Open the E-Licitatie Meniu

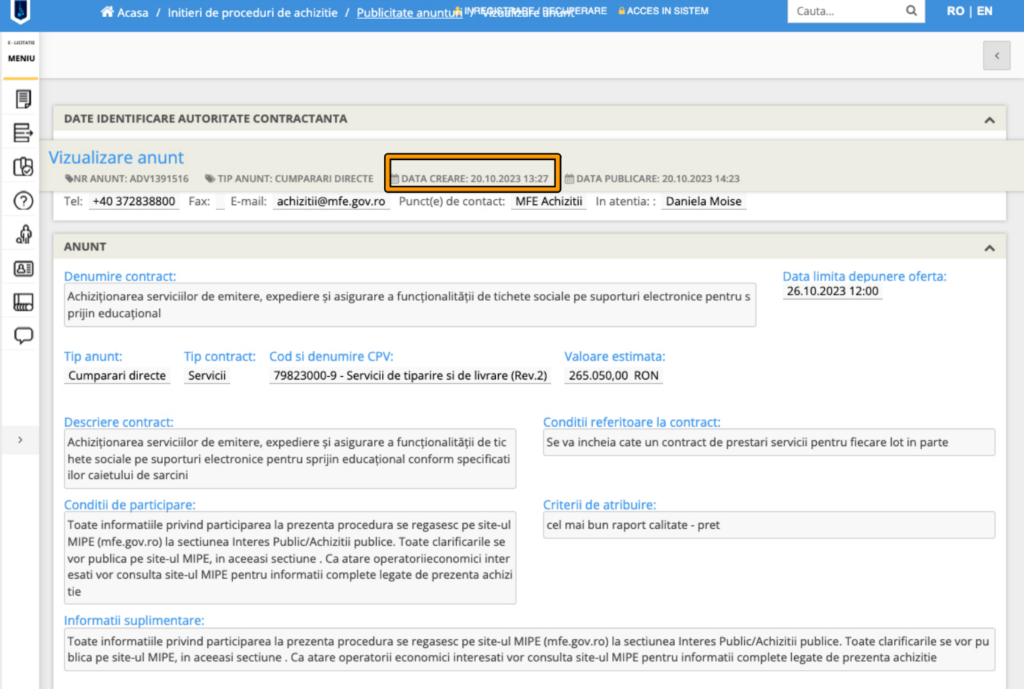tap(21, 55)
